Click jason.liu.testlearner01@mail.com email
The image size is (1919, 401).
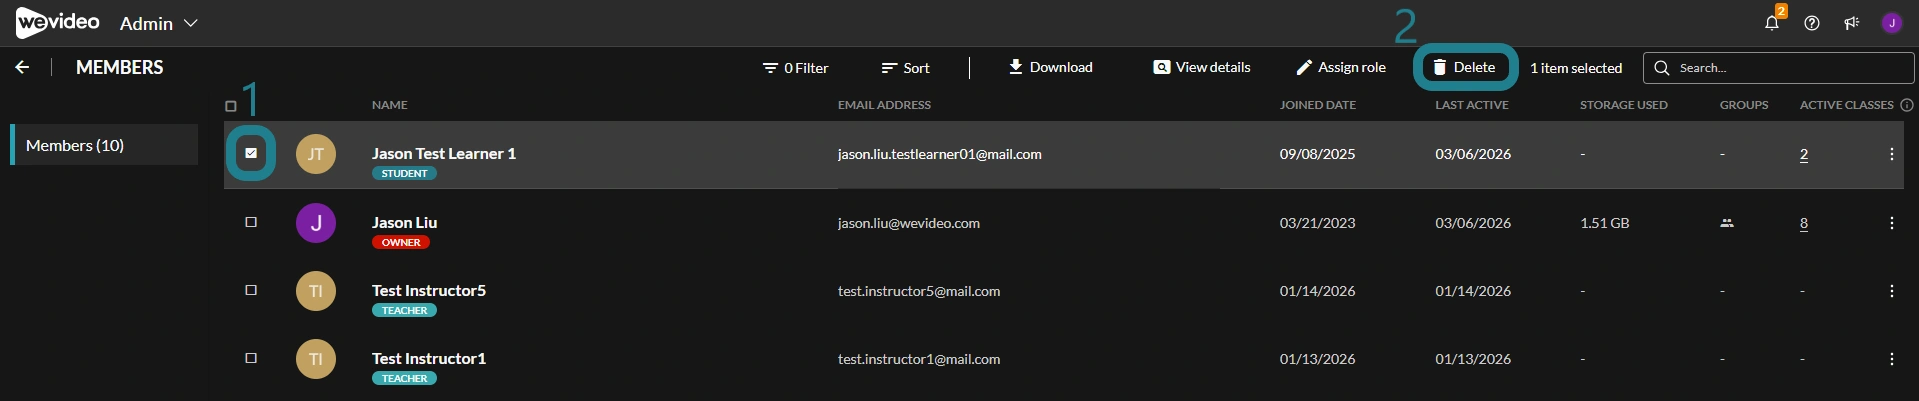940,154
